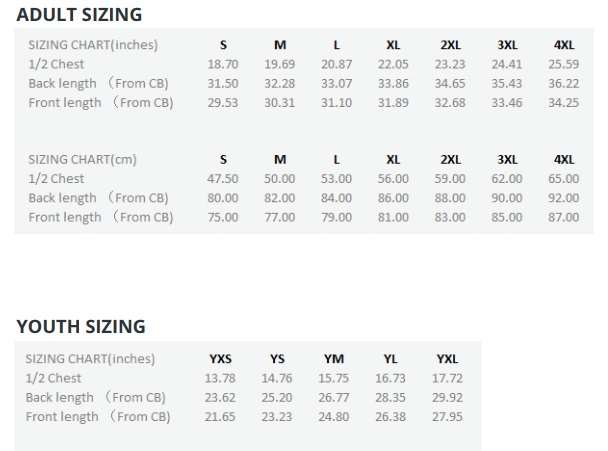This screenshot has height=451, width=608.
Task: Select the XL header in the cm chart
Action: point(393,159)
